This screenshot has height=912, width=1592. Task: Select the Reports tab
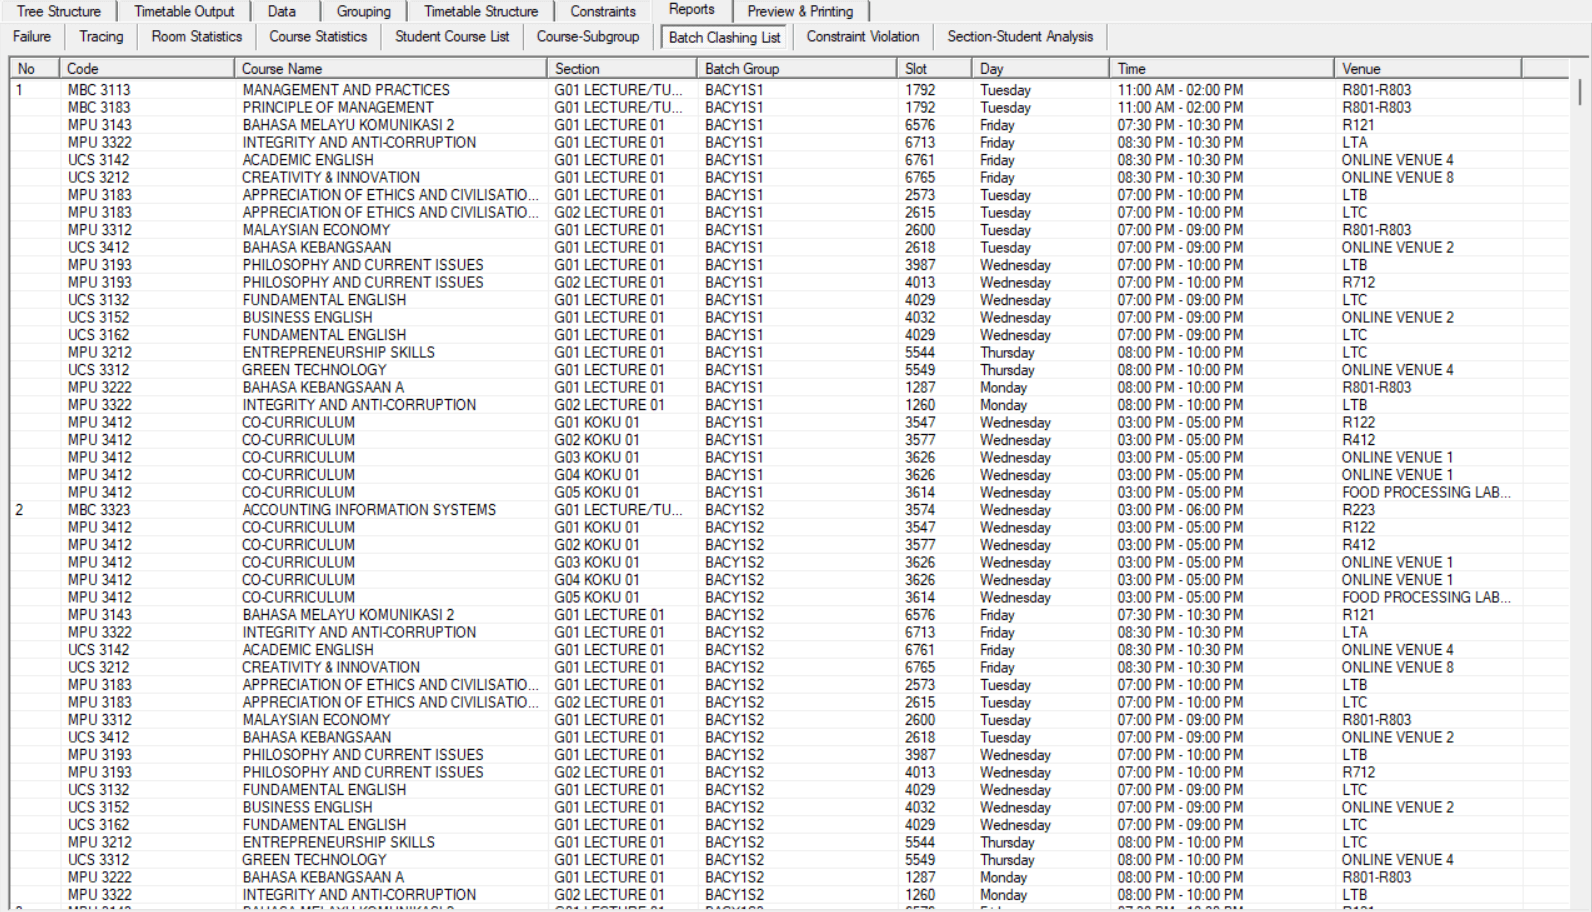(x=692, y=9)
